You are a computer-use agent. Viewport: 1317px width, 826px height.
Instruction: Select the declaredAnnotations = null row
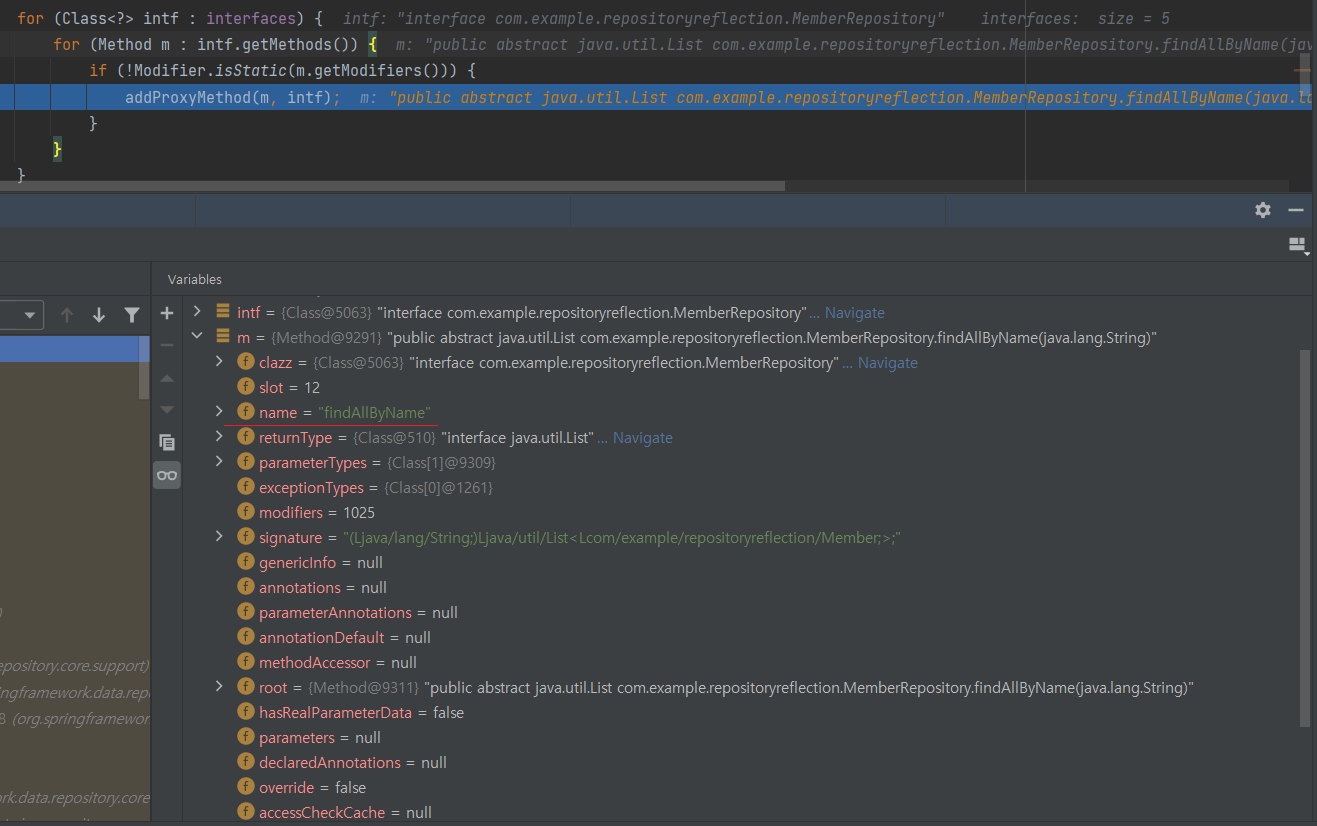(x=741, y=762)
